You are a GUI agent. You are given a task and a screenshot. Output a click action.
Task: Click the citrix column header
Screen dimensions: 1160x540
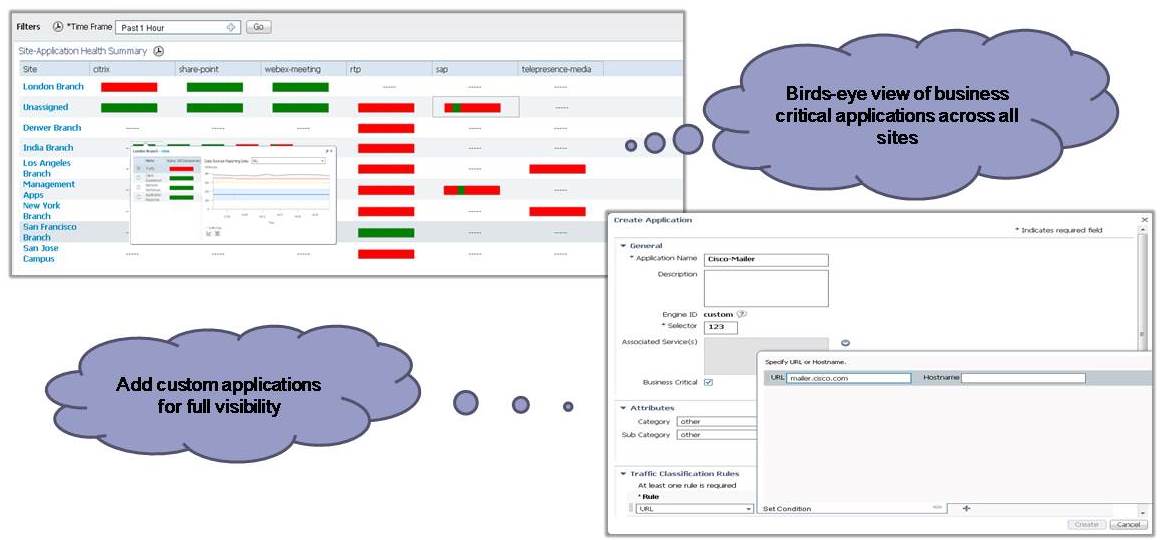coord(101,69)
